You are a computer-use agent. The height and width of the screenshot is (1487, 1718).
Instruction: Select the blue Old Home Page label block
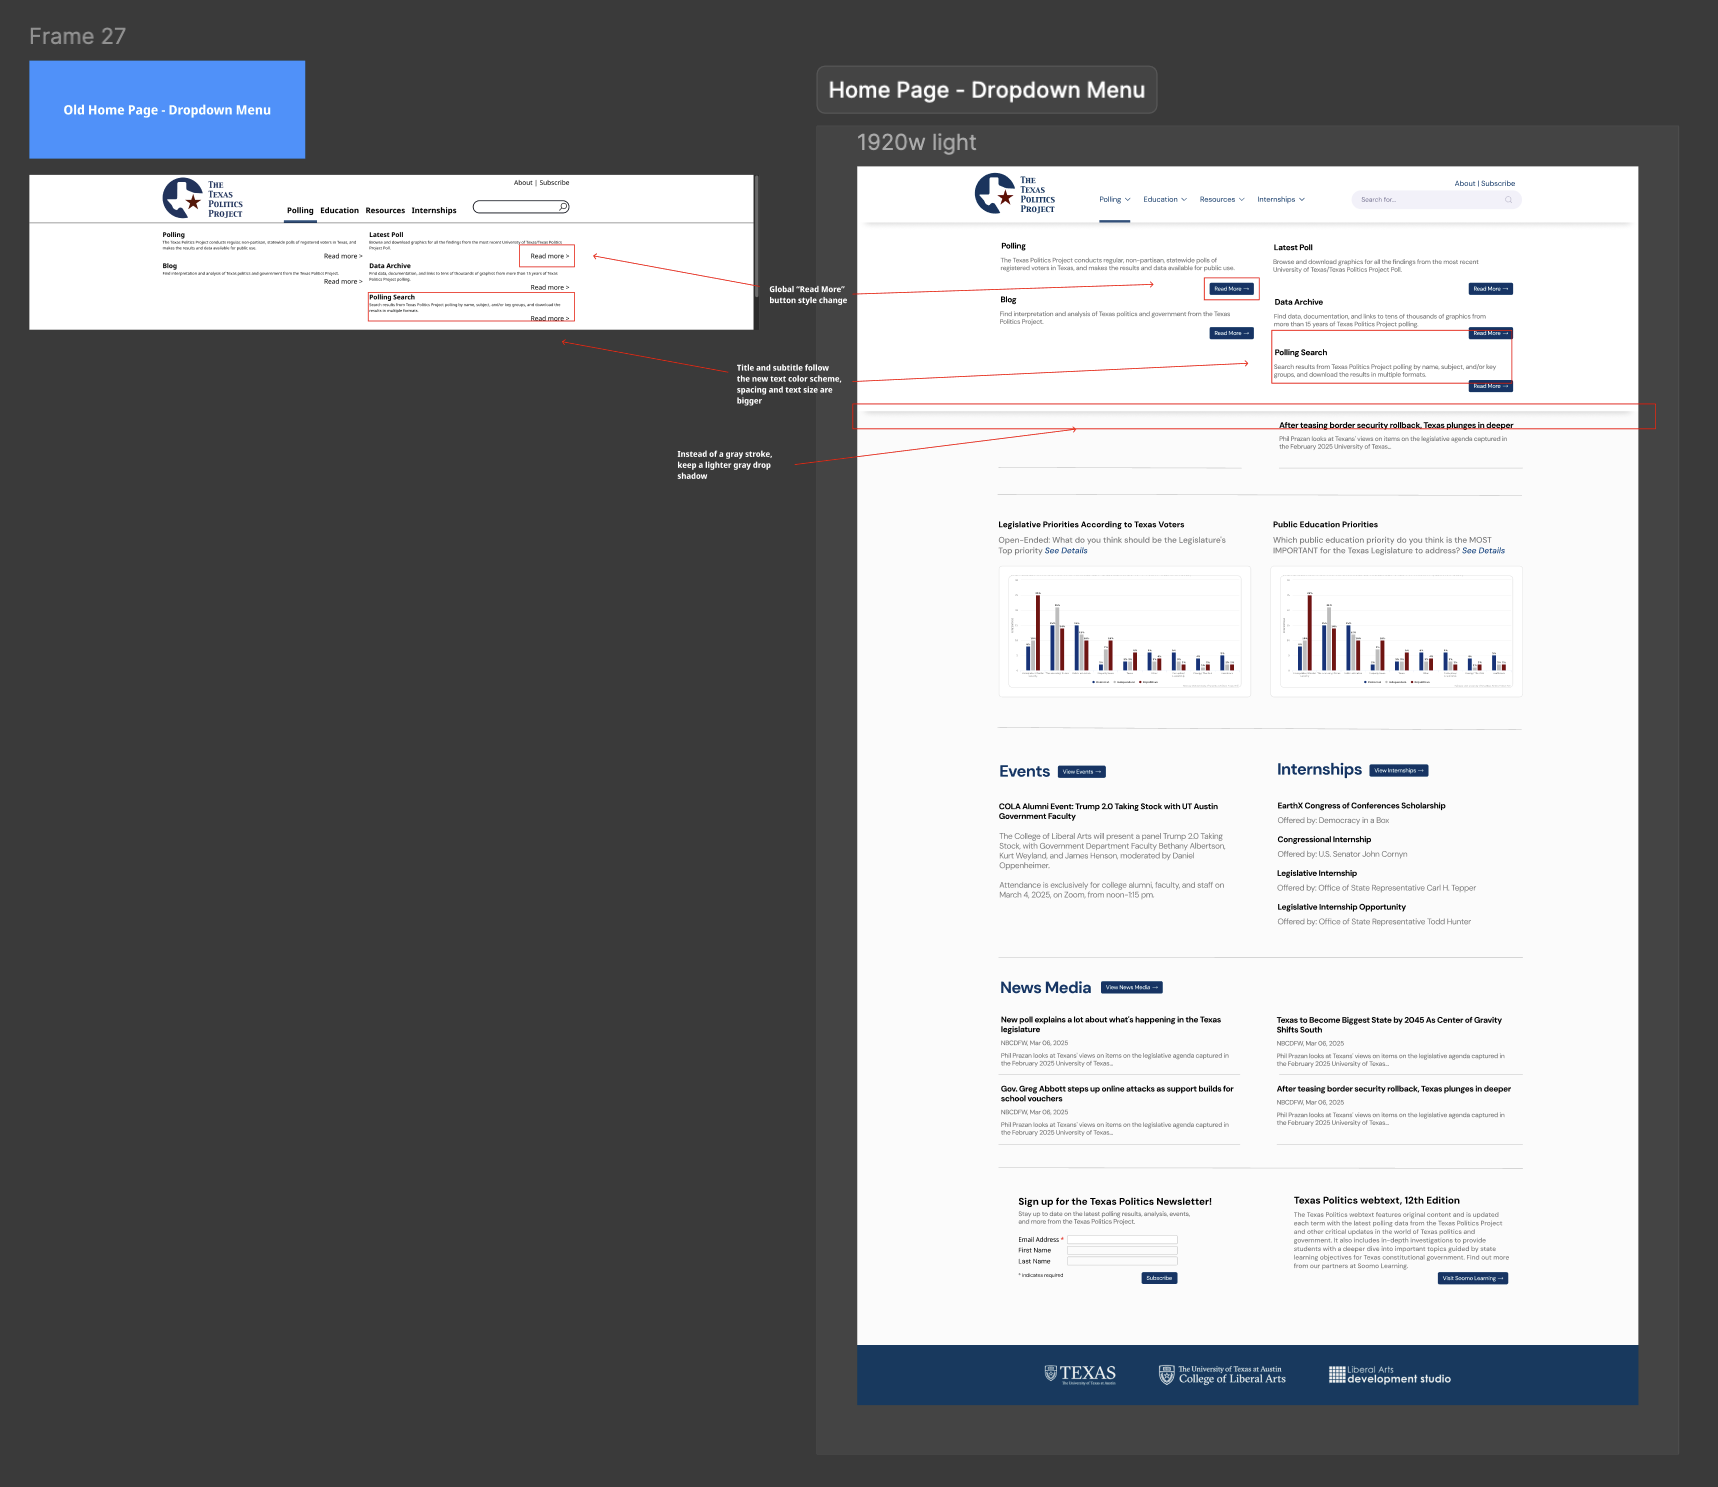(167, 110)
